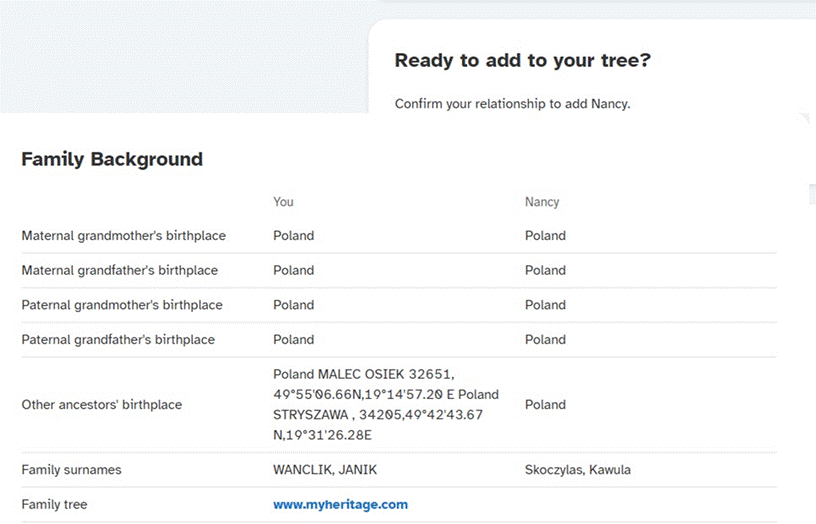Screen dimensions: 816x524
Task: Open the www.myheritage.com family tree link
Action: tap(340, 504)
